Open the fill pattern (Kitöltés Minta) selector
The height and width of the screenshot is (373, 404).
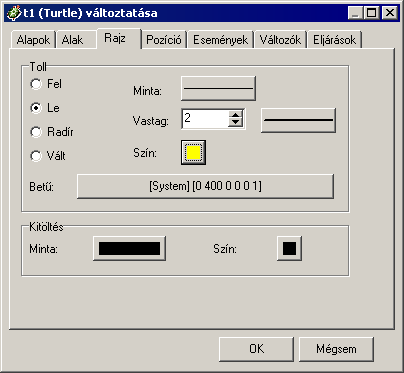(129, 248)
